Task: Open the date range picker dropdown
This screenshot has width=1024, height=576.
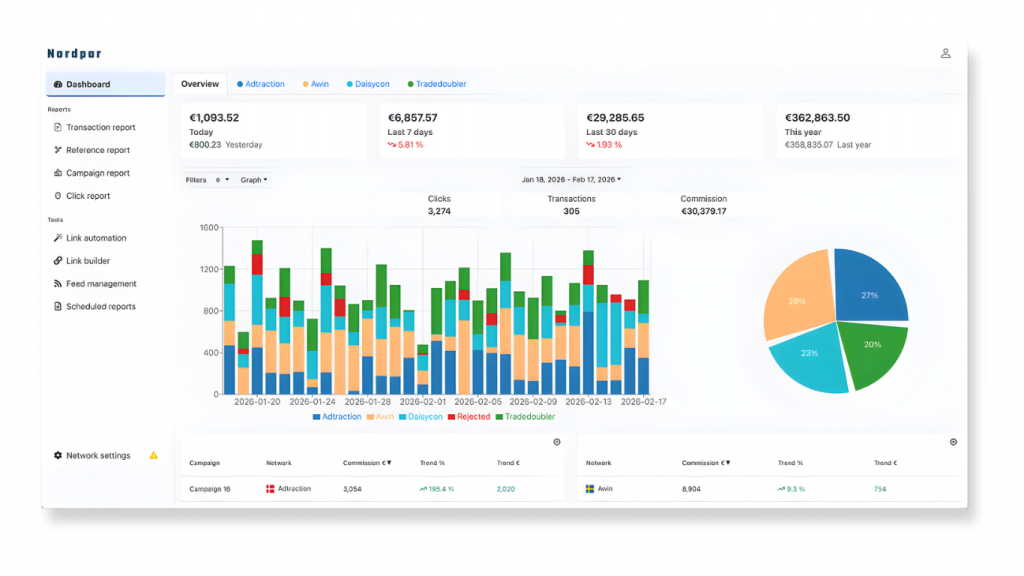Action: 571,180
